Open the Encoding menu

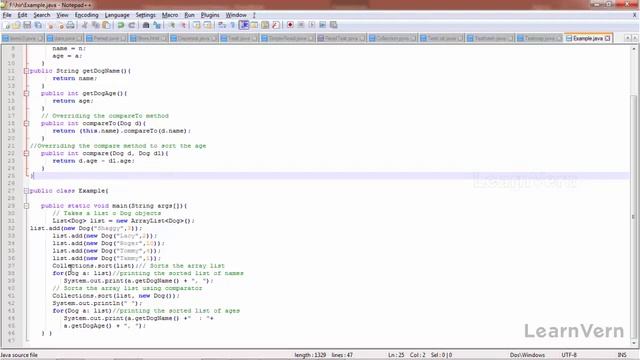click(x=87, y=15)
